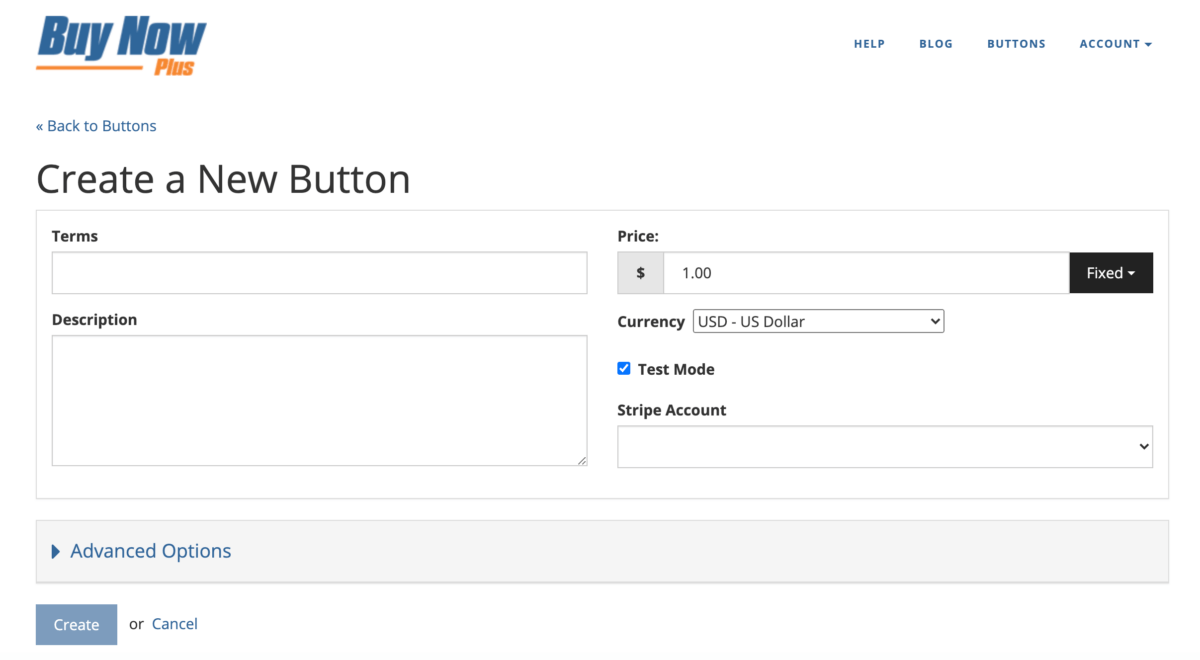This screenshot has height=660, width=1200.
Task: Expand the Advanced Options section
Action: (x=150, y=551)
